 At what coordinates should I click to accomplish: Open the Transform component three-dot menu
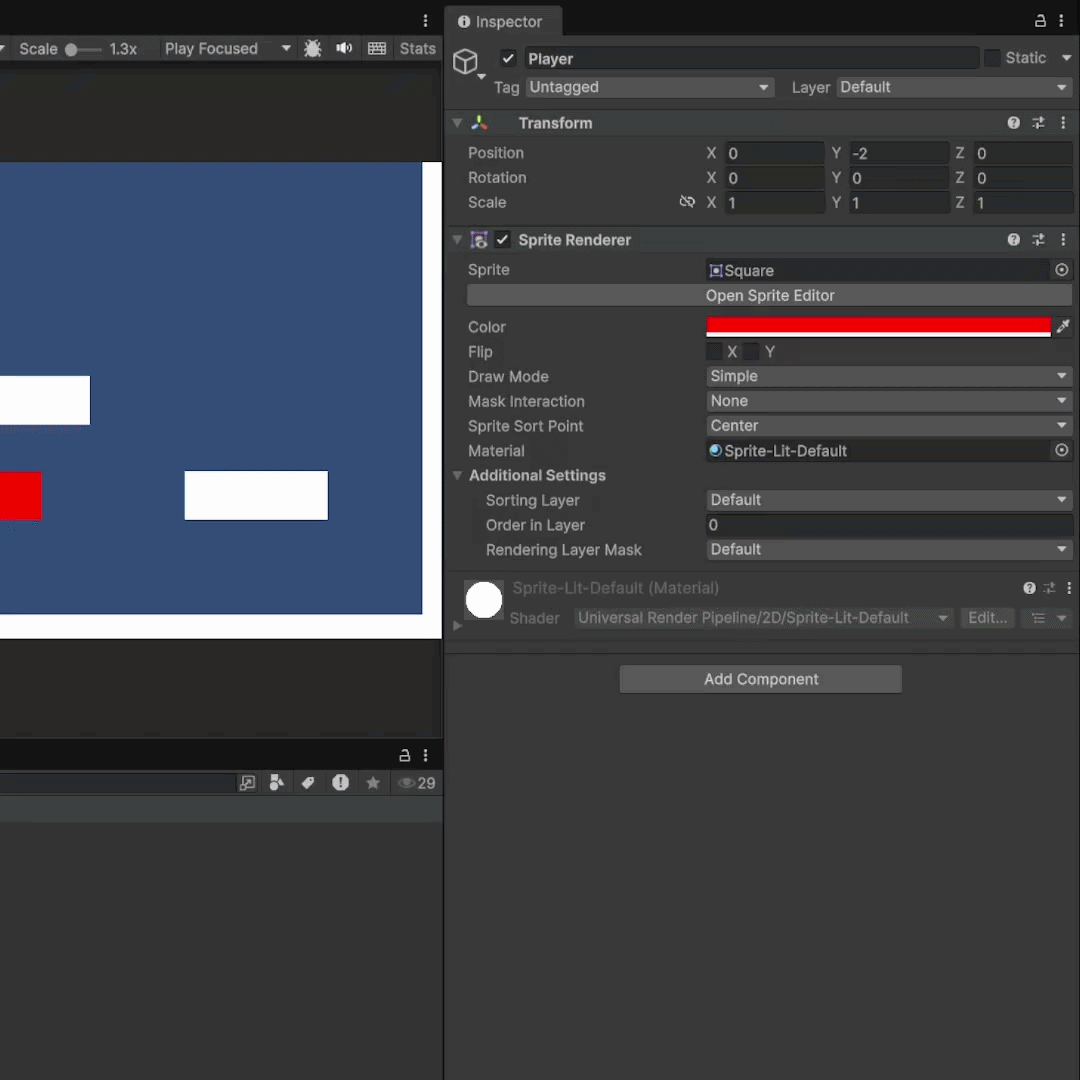click(1063, 122)
